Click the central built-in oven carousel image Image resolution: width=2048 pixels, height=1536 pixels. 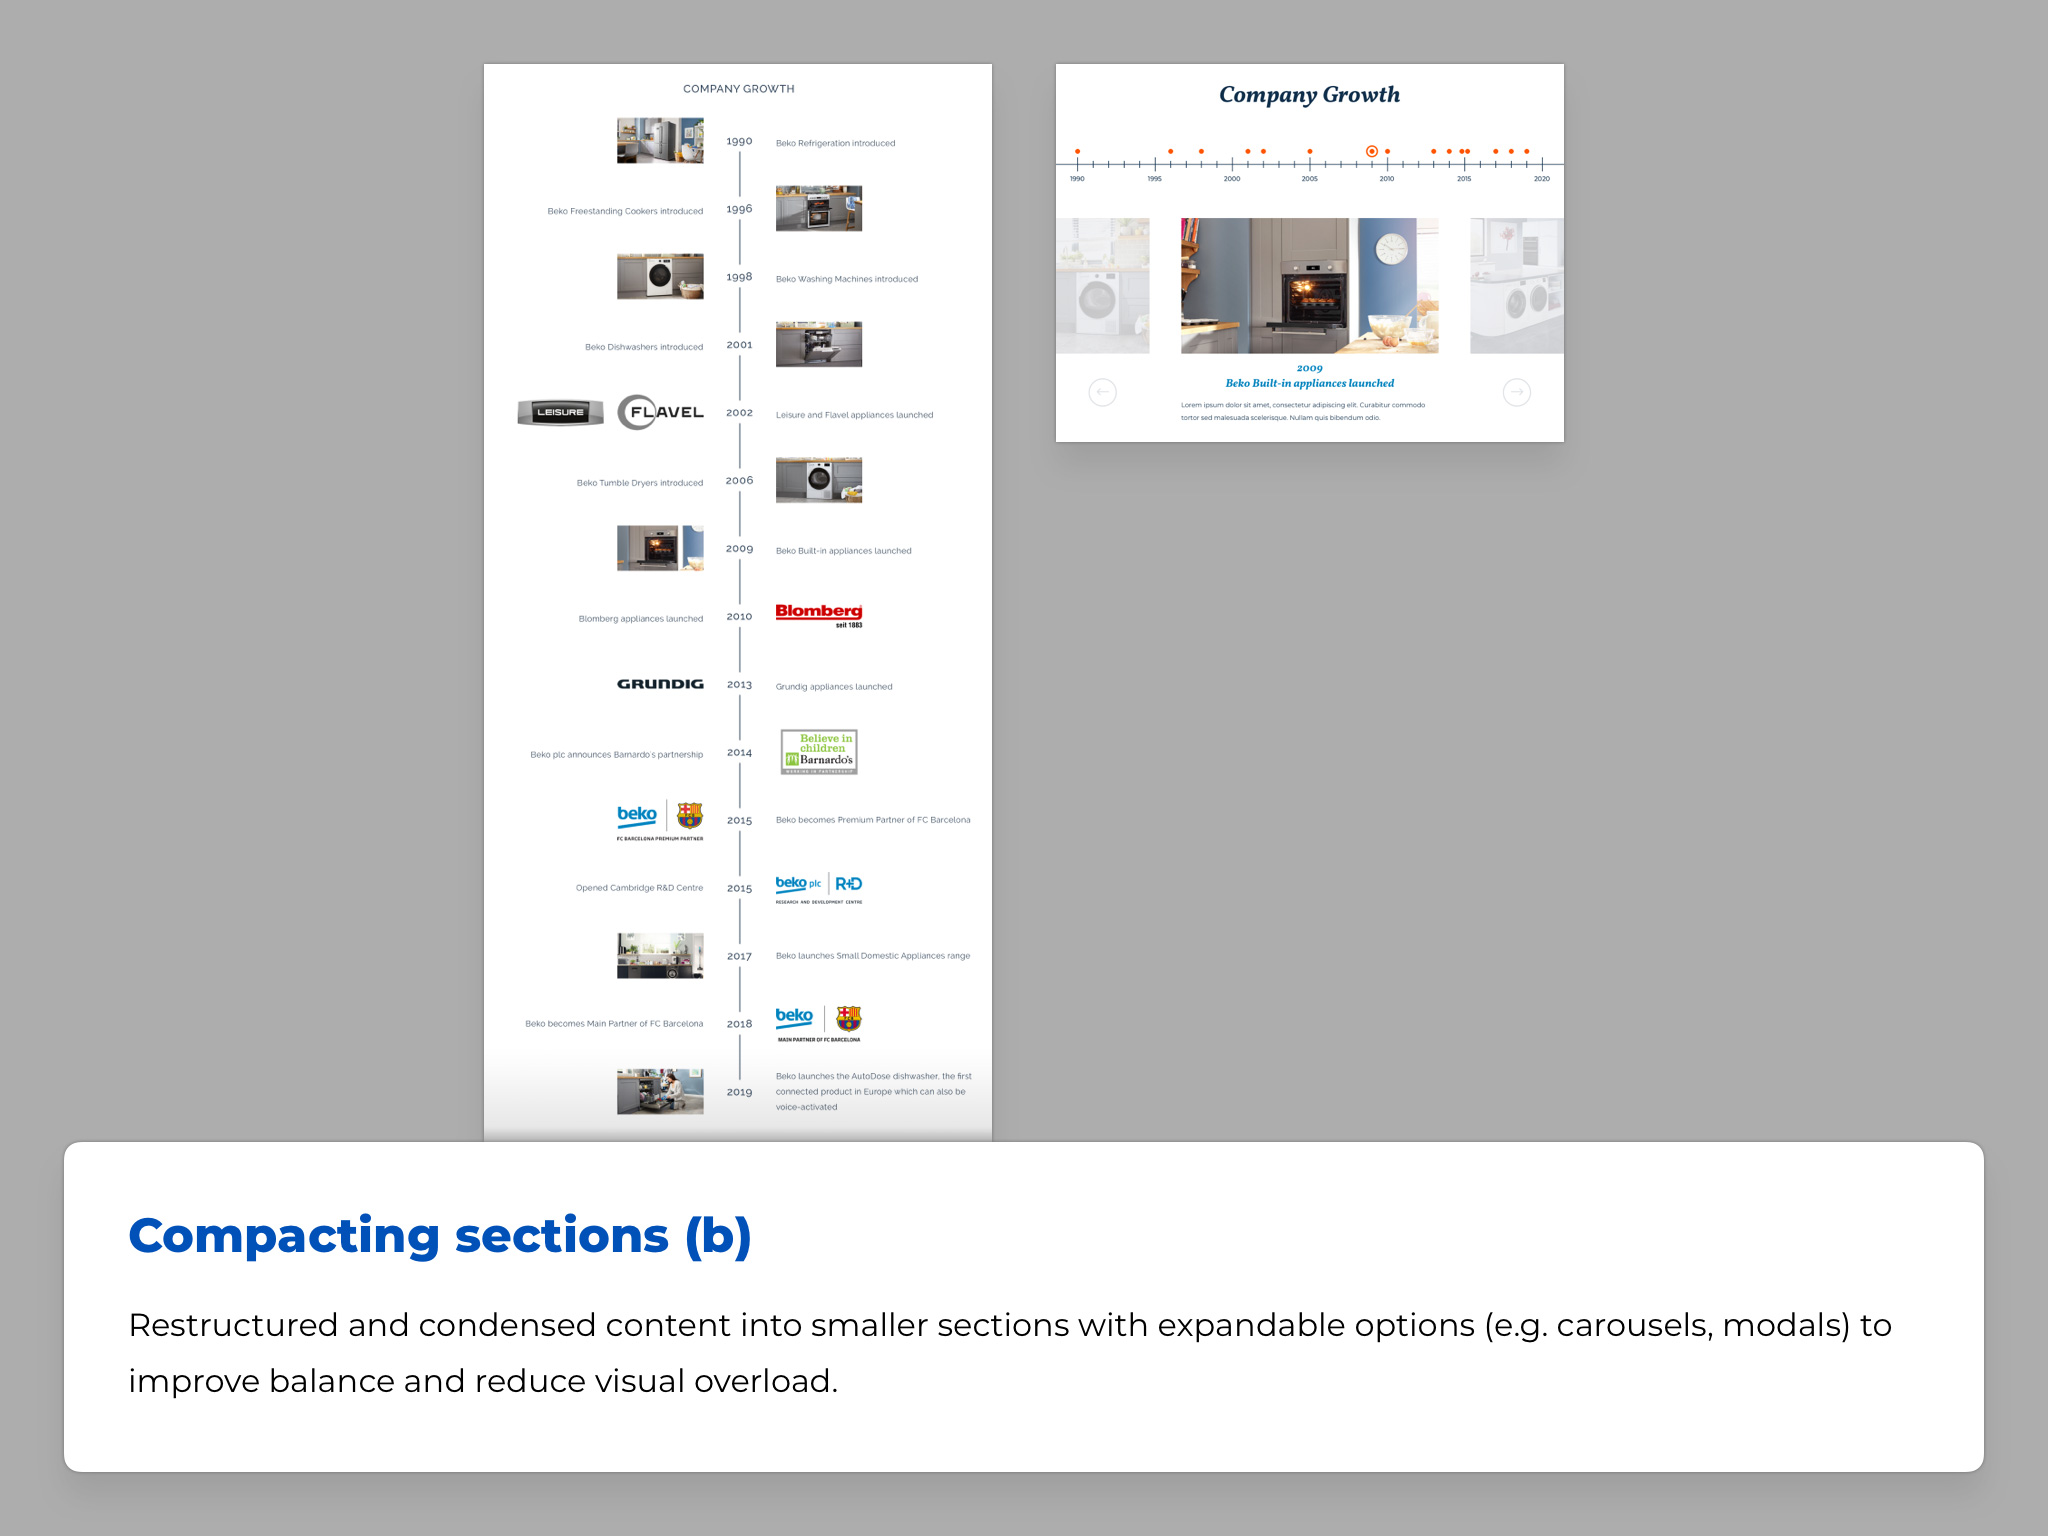[1309, 286]
